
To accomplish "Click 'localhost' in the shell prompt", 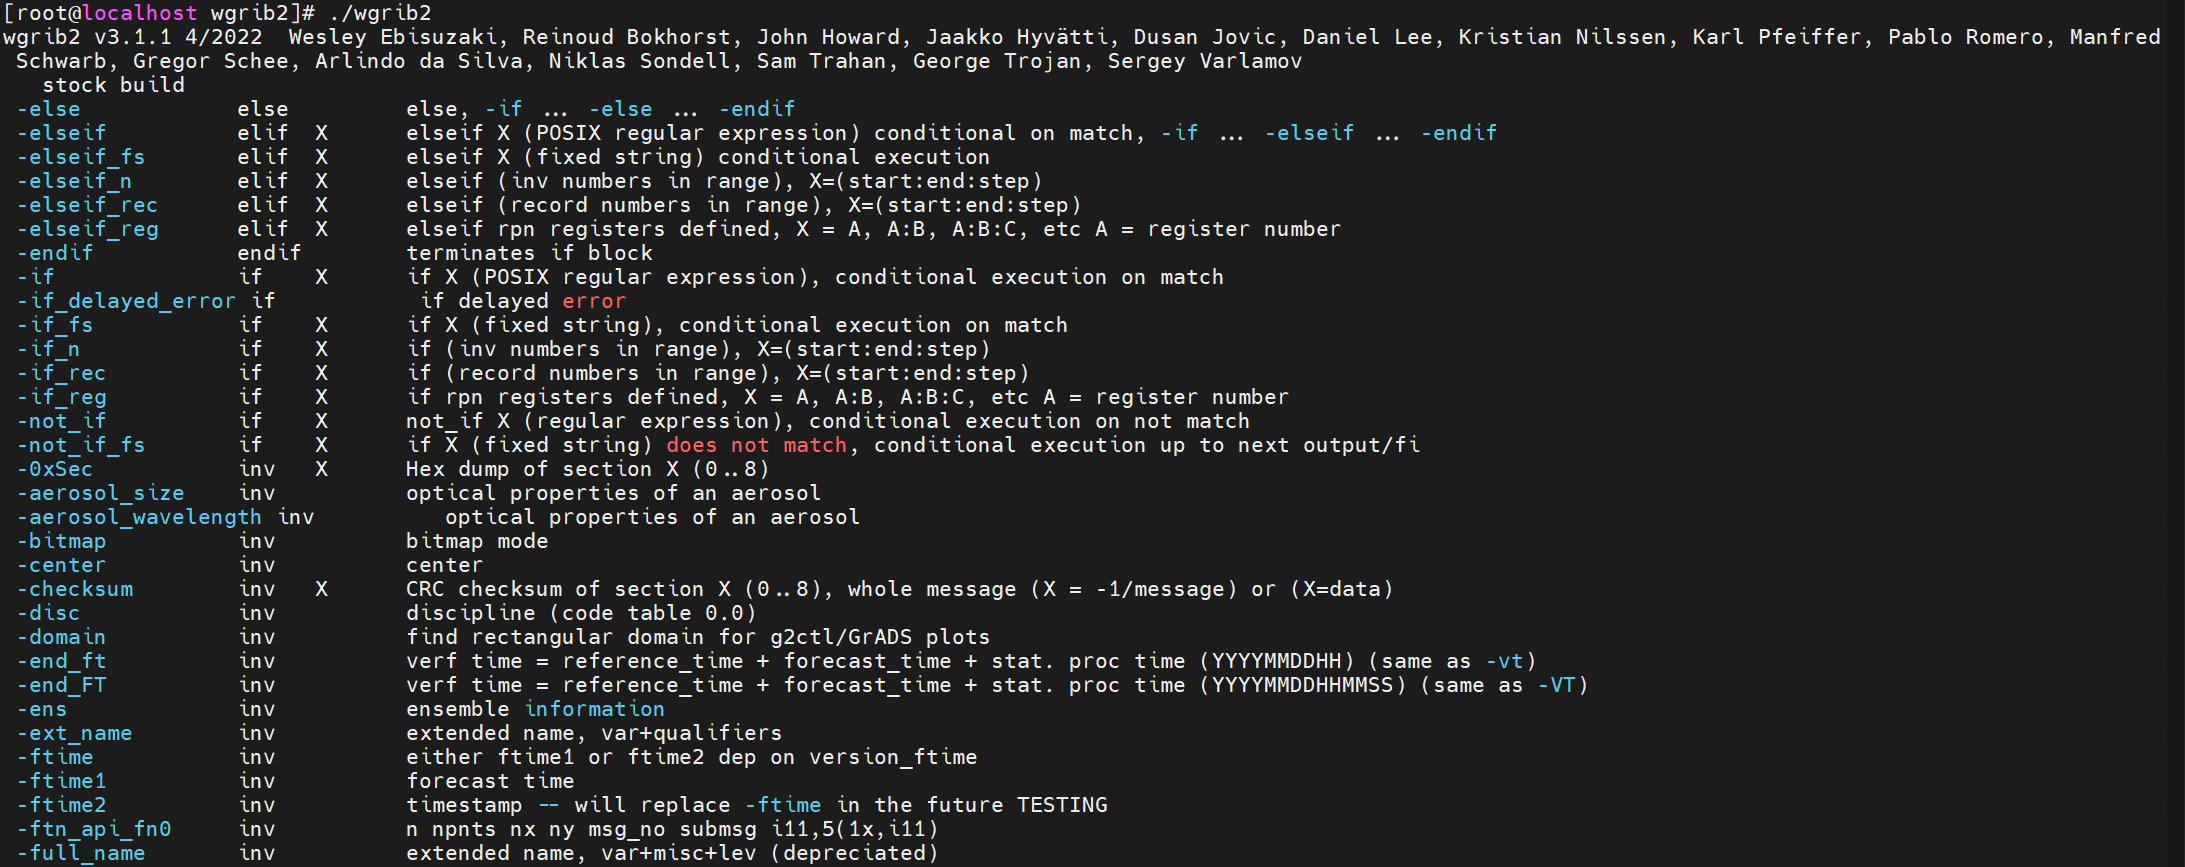I will coord(140,13).
